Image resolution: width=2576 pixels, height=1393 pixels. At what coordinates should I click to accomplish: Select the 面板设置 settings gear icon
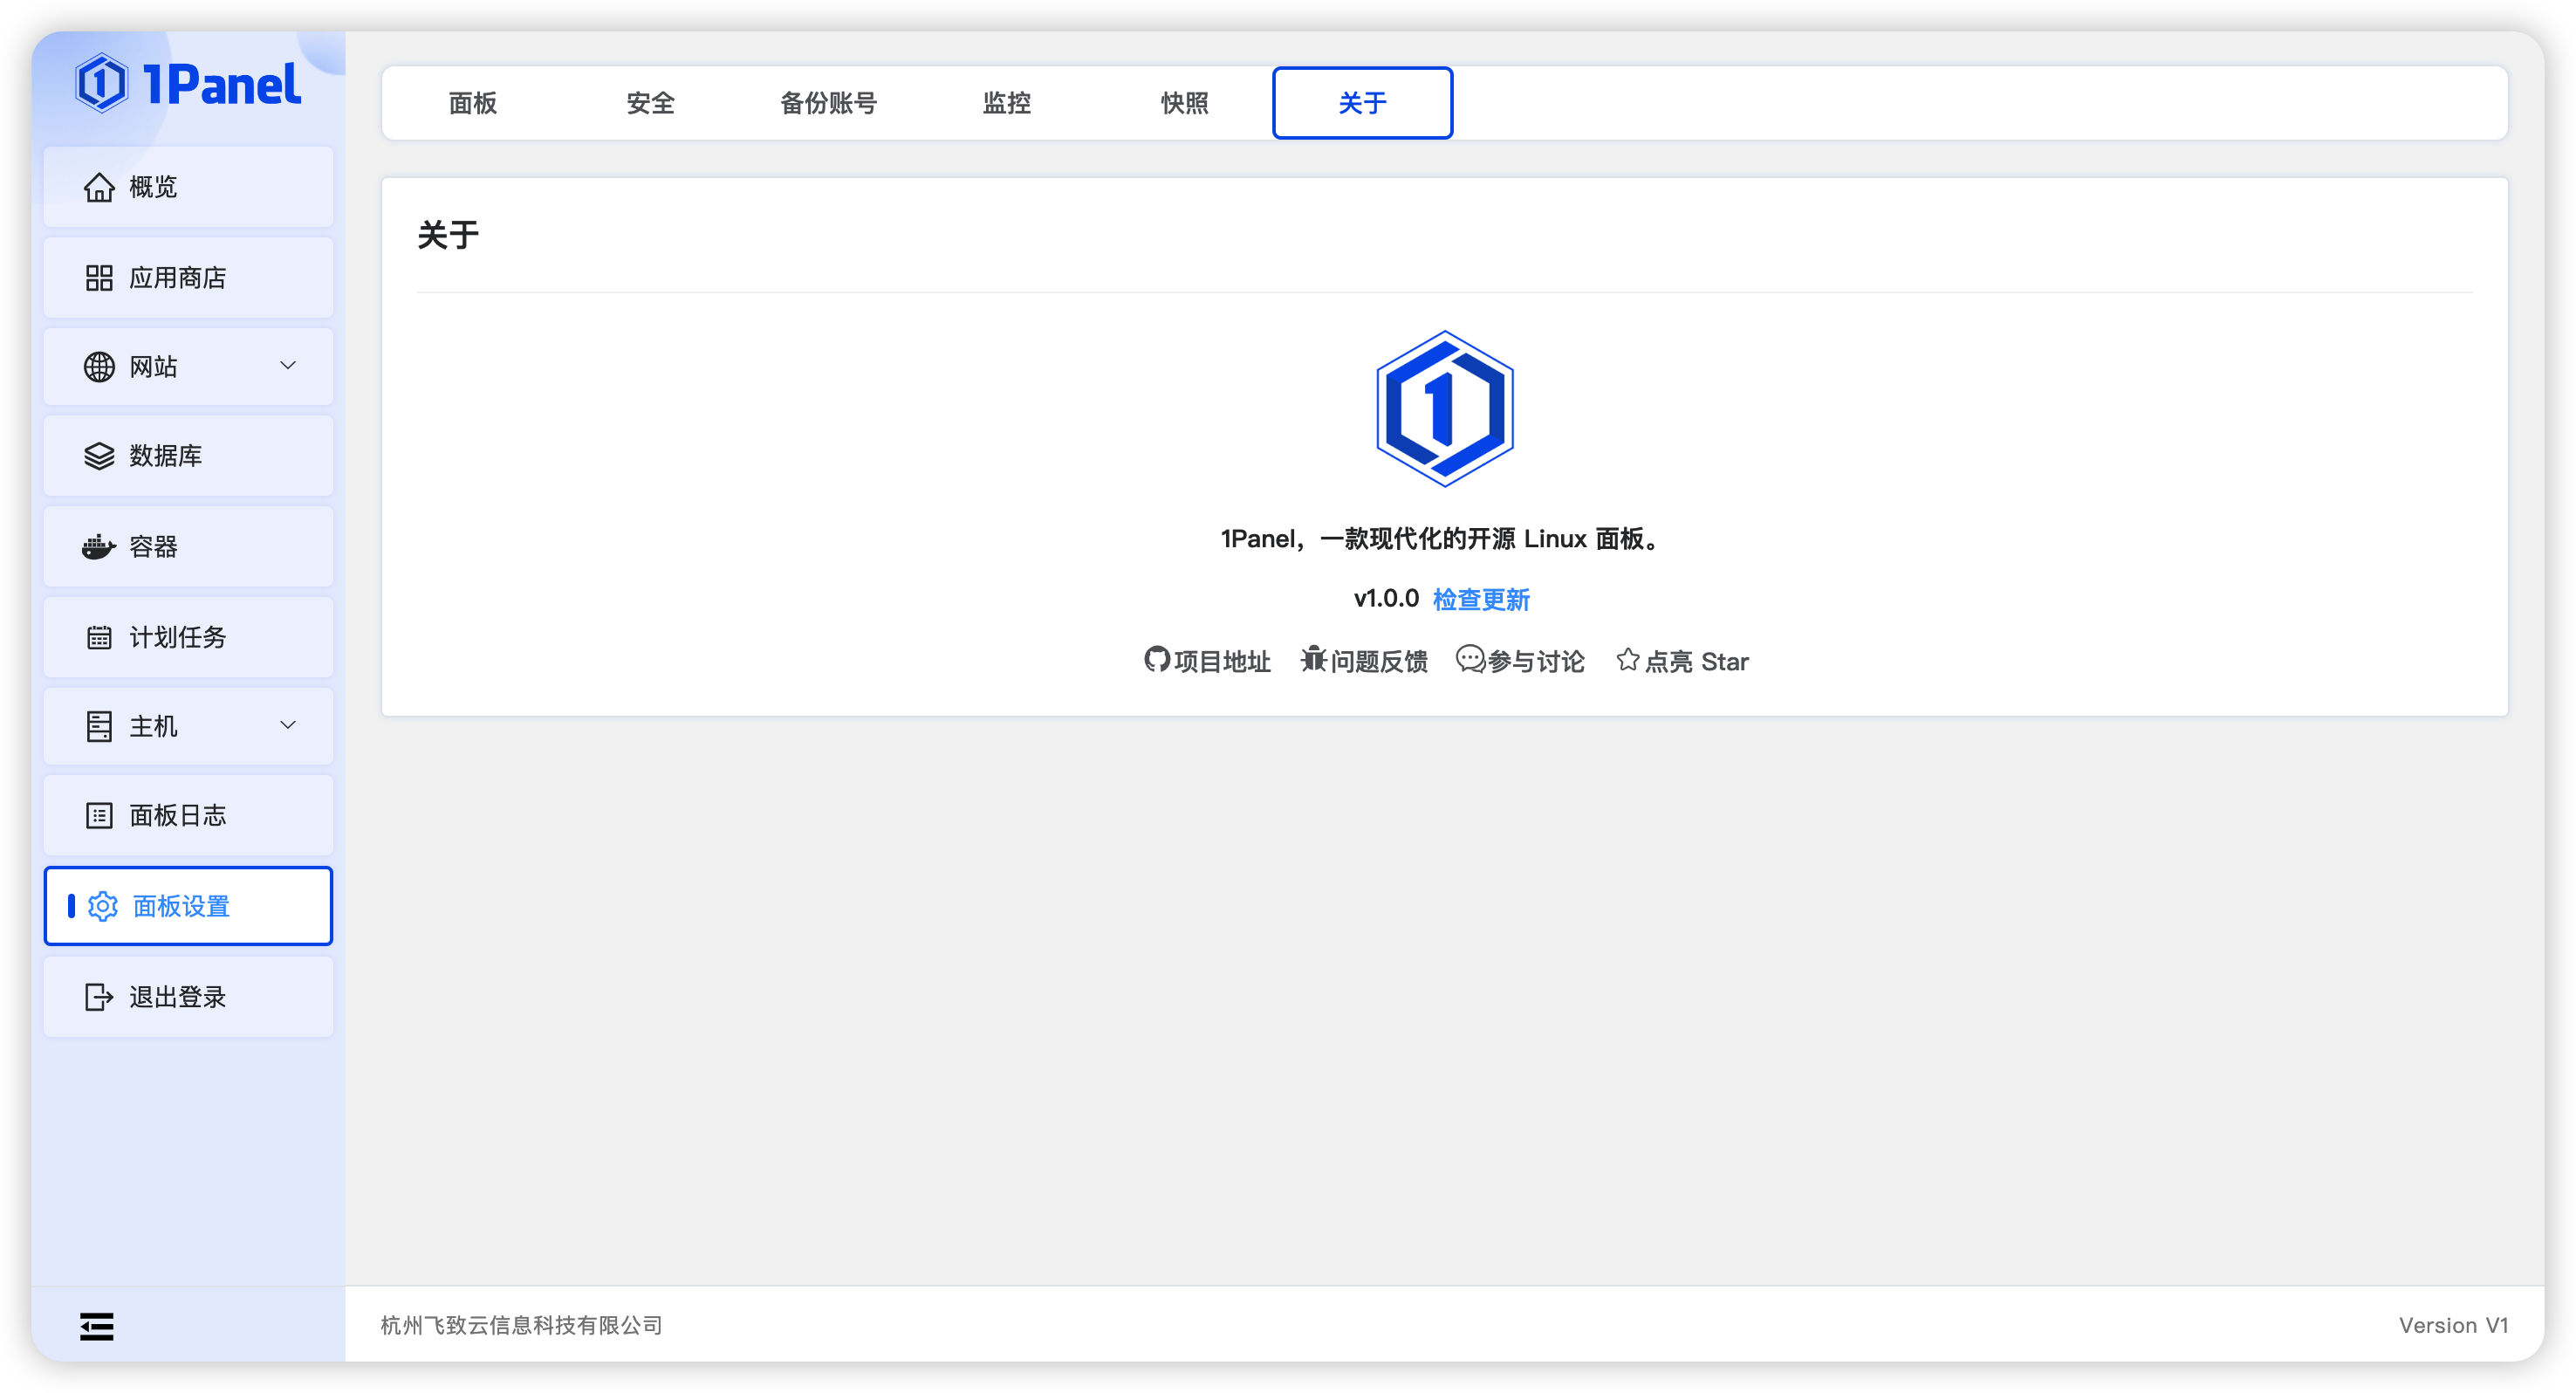(103, 906)
